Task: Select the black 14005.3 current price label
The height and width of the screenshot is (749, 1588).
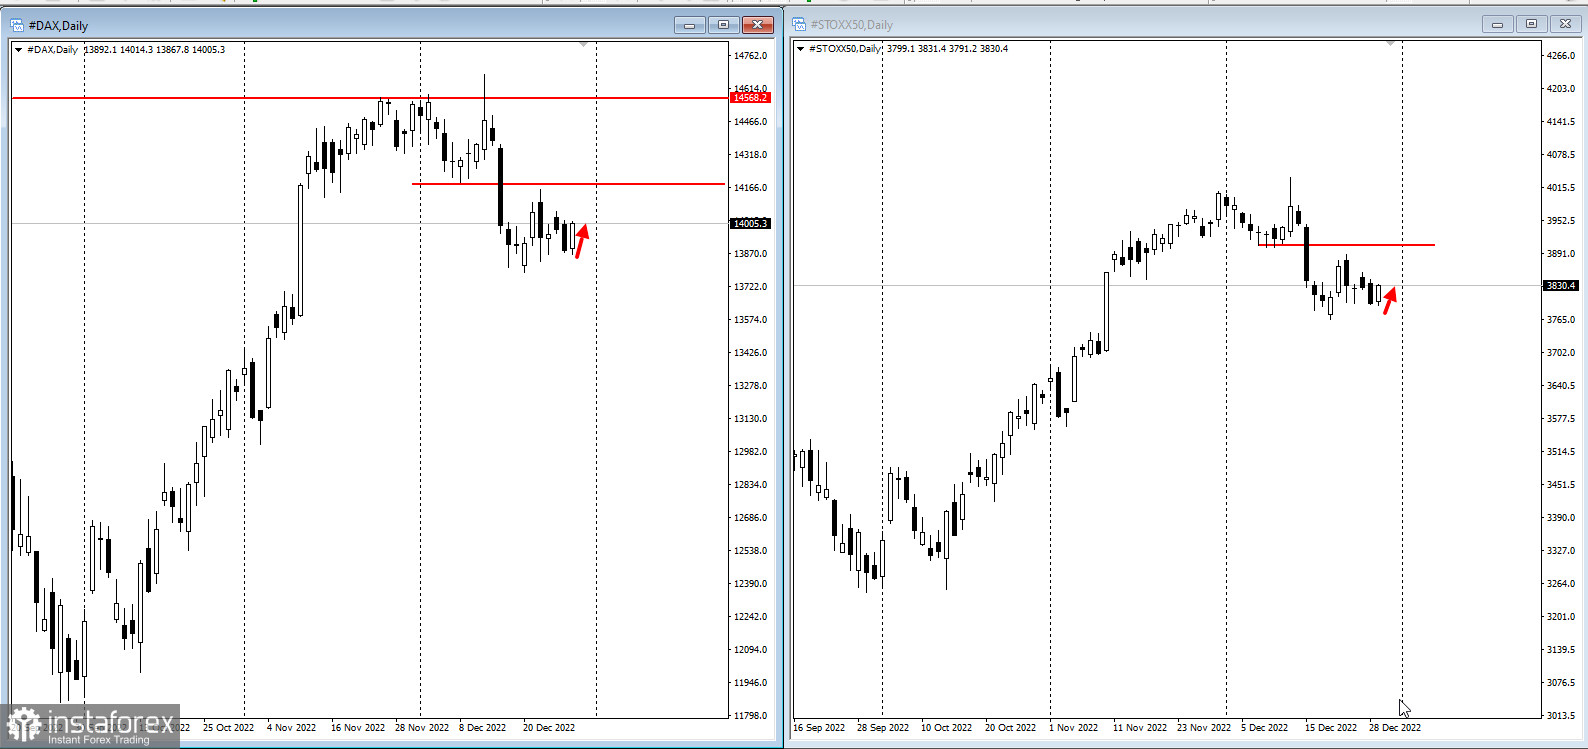Action: [750, 223]
